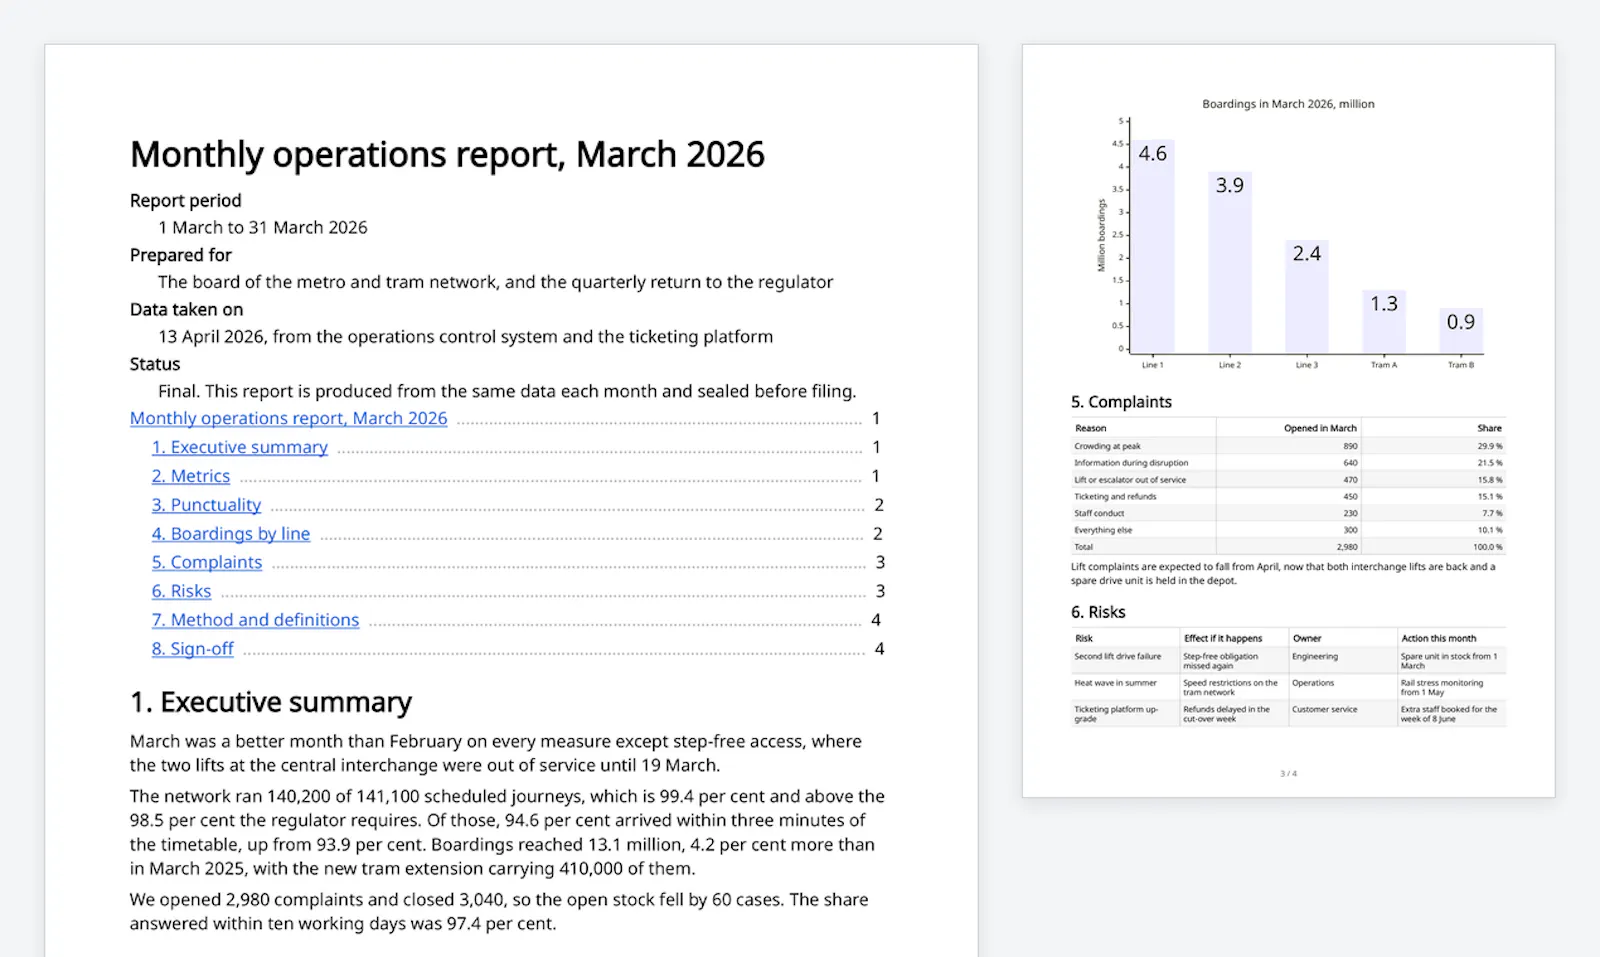Select the page 3 thumbnail's bar chart

pyautogui.click(x=1288, y=234)
